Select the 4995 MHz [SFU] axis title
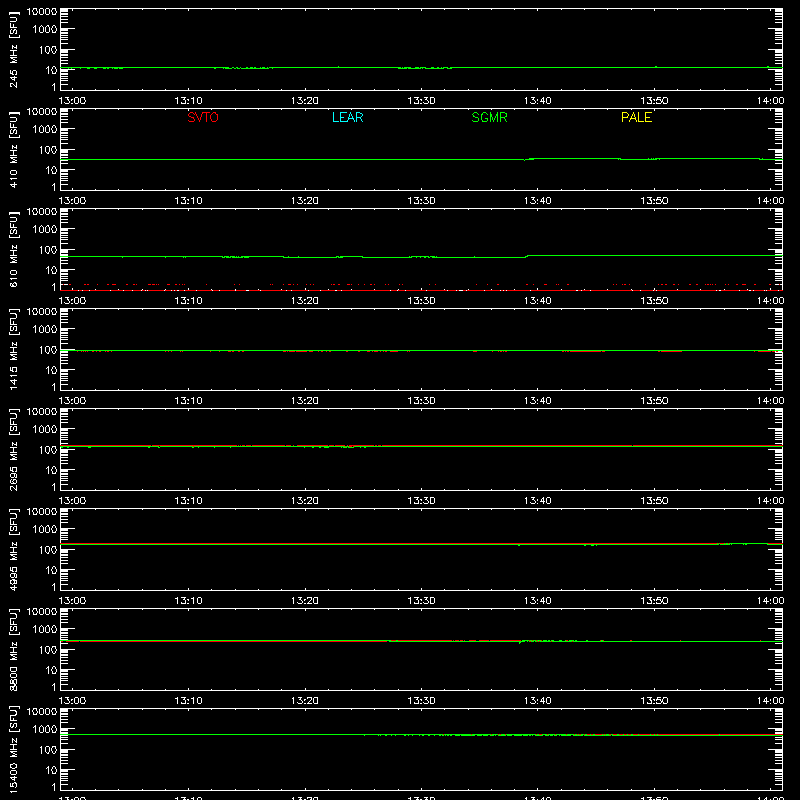 (14, 549)
